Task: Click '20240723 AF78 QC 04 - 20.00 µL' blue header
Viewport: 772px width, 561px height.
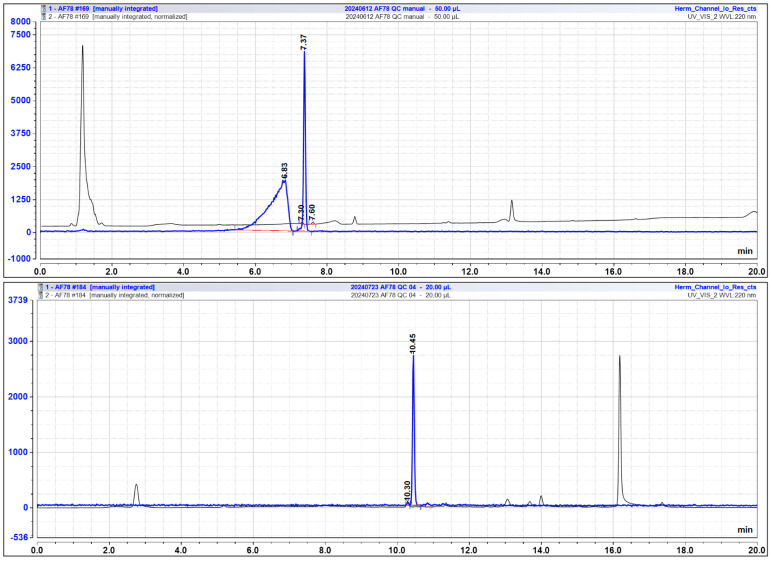Action: click(401, 287)
